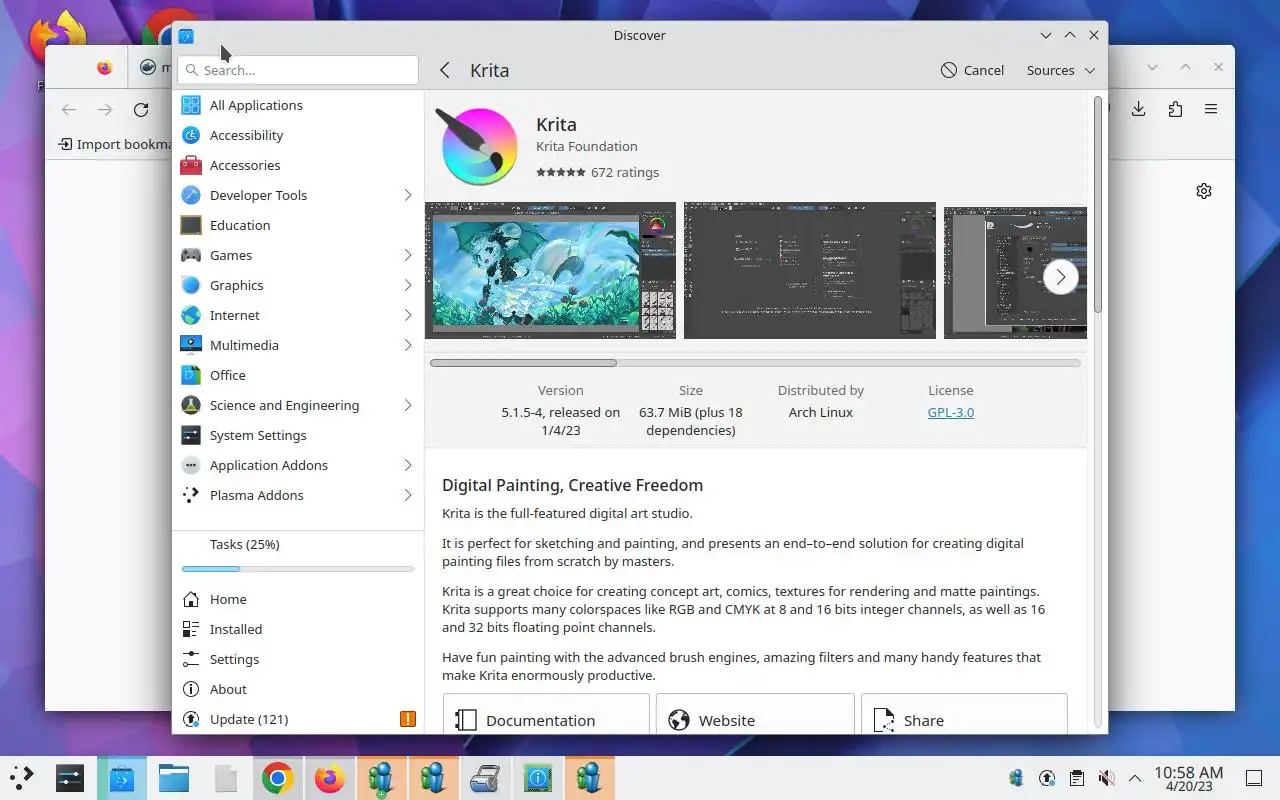Expand the Multimedia category
The image size is (1280, 800).
pos(408,345)
